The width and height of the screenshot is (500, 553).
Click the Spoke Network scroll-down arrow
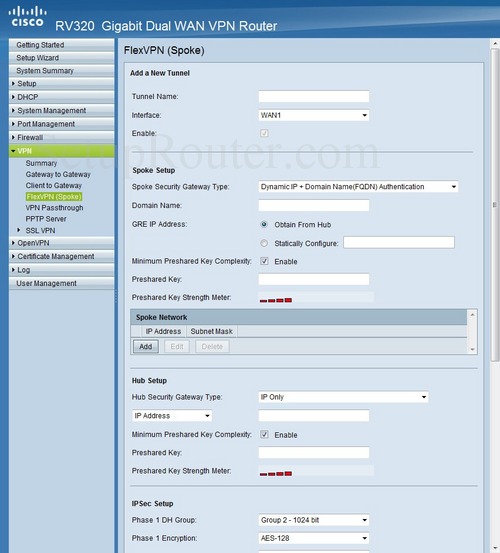472,350
